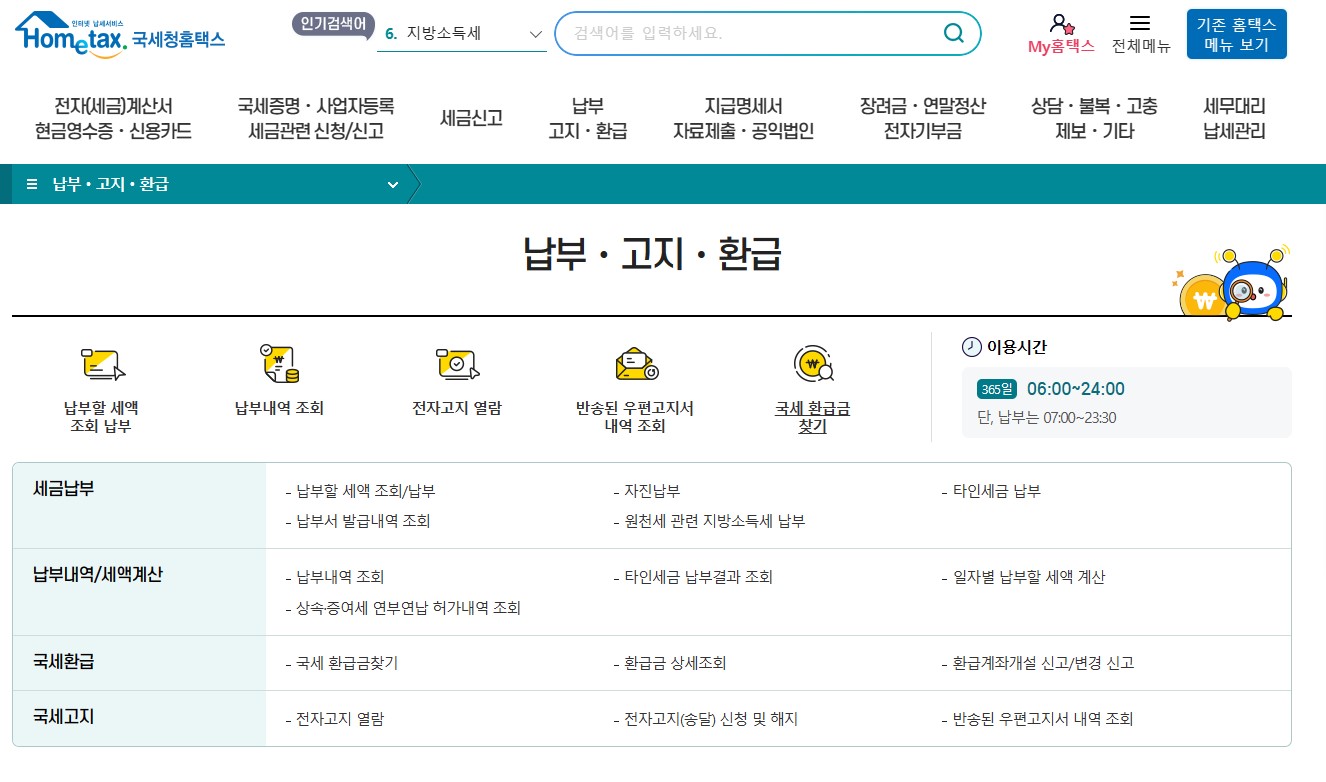This screenshot has height=782, width=1326.
Task: Open 전자고지 열람 via its icon
Action: tap(456, 363)
